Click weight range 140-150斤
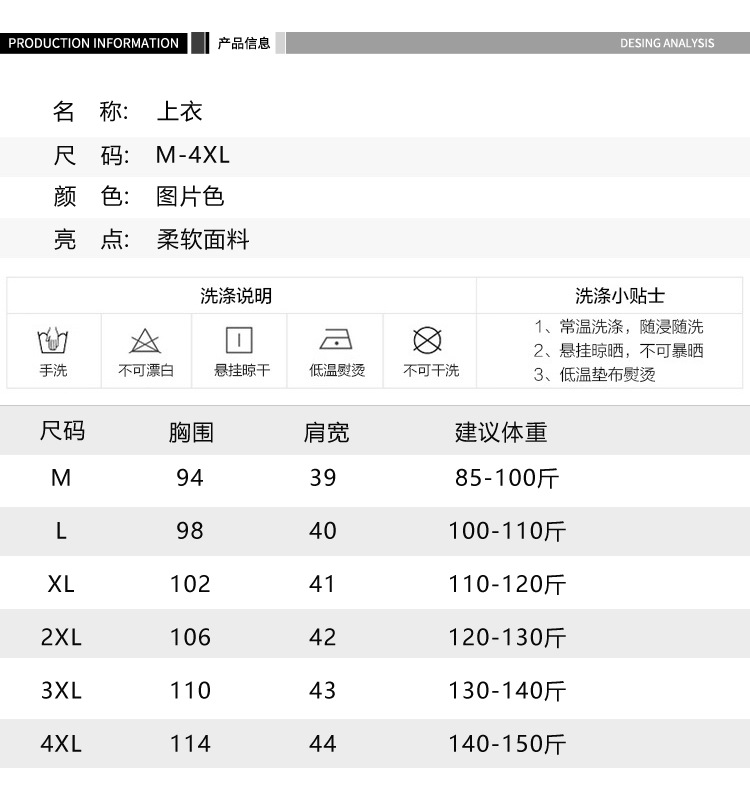The width and height of the screenshot is (750, 806). (x=507, y=745)
